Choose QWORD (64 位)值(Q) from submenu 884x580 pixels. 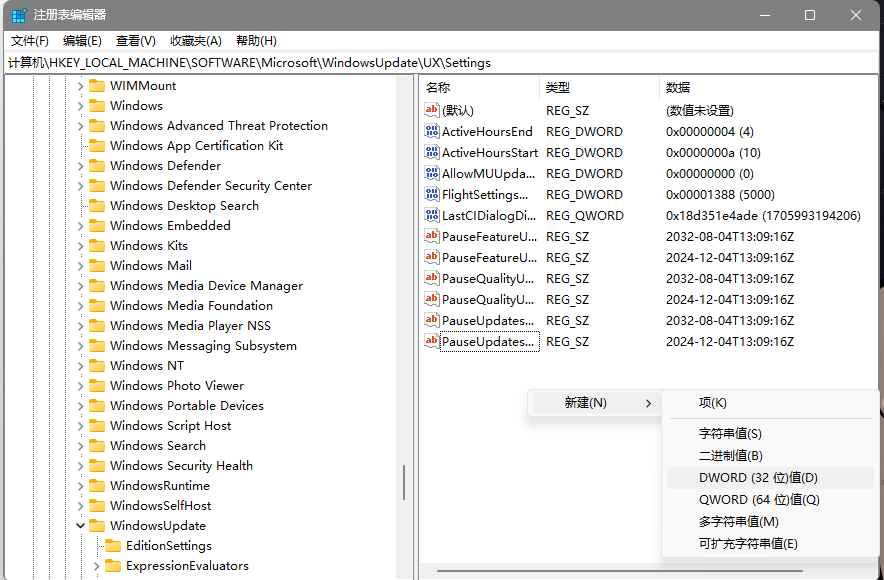770,500
